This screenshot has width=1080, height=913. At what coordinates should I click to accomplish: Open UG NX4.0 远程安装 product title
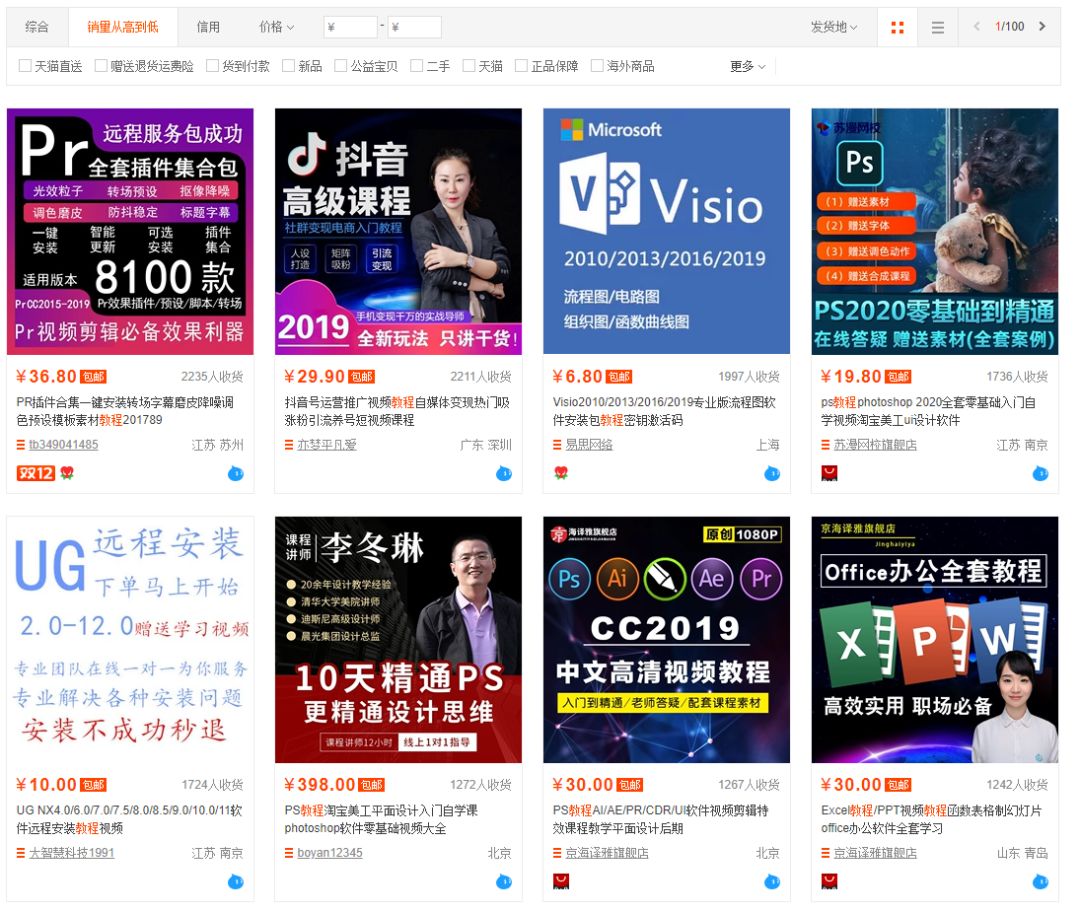pos(129,819)
